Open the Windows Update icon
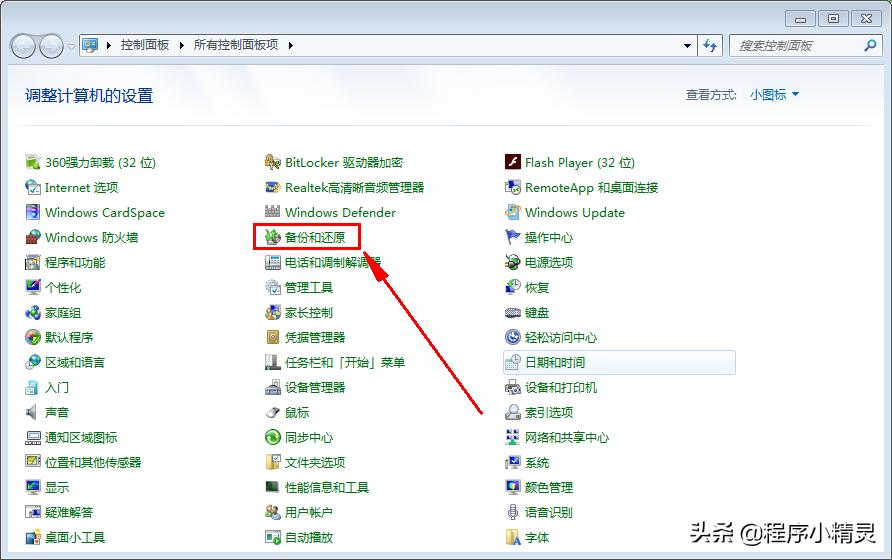 pos(513,212)
